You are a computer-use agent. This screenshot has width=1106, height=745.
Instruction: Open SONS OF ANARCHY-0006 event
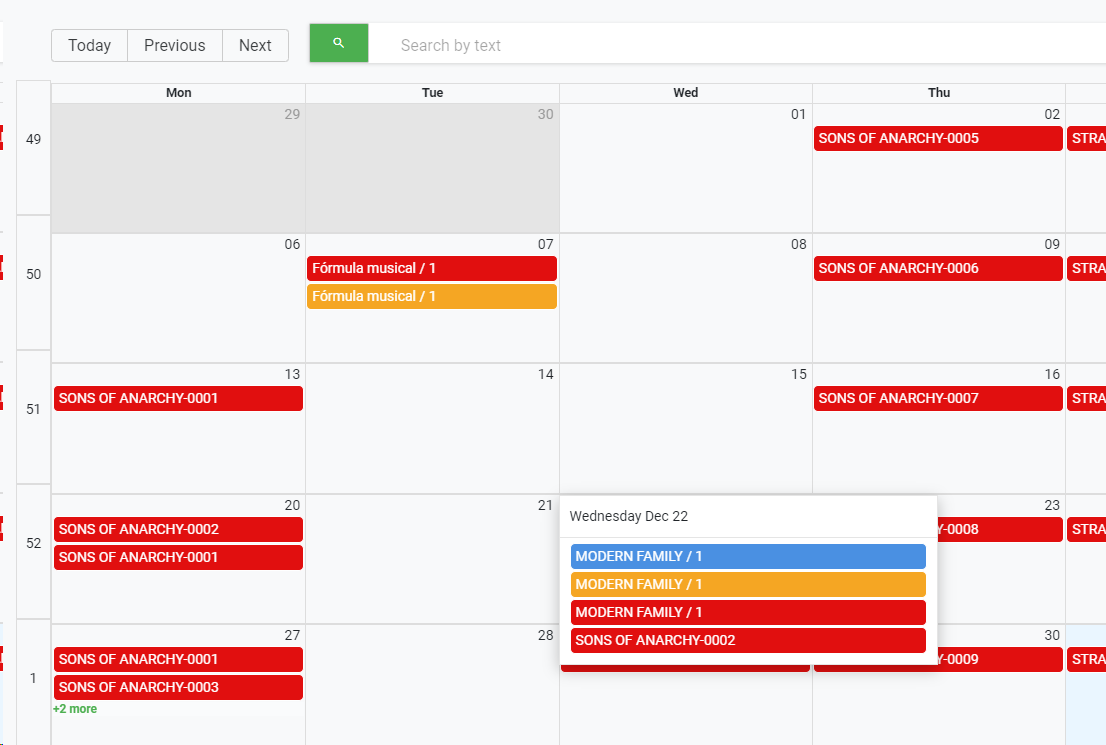click(x=937, y=268)
